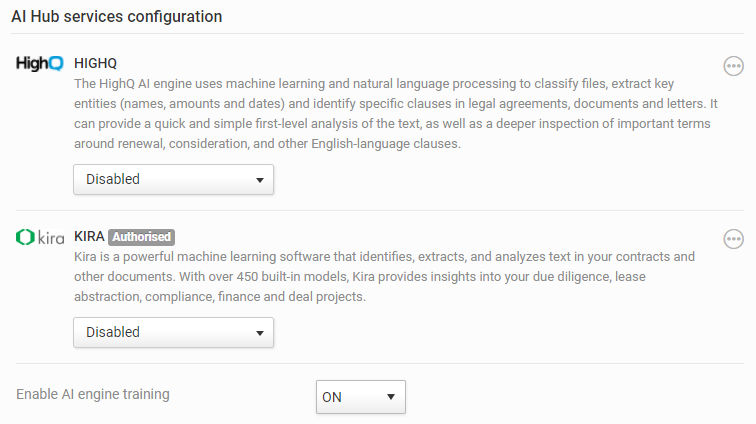Click the green Kira hexagon emblem

click(25, 237)
